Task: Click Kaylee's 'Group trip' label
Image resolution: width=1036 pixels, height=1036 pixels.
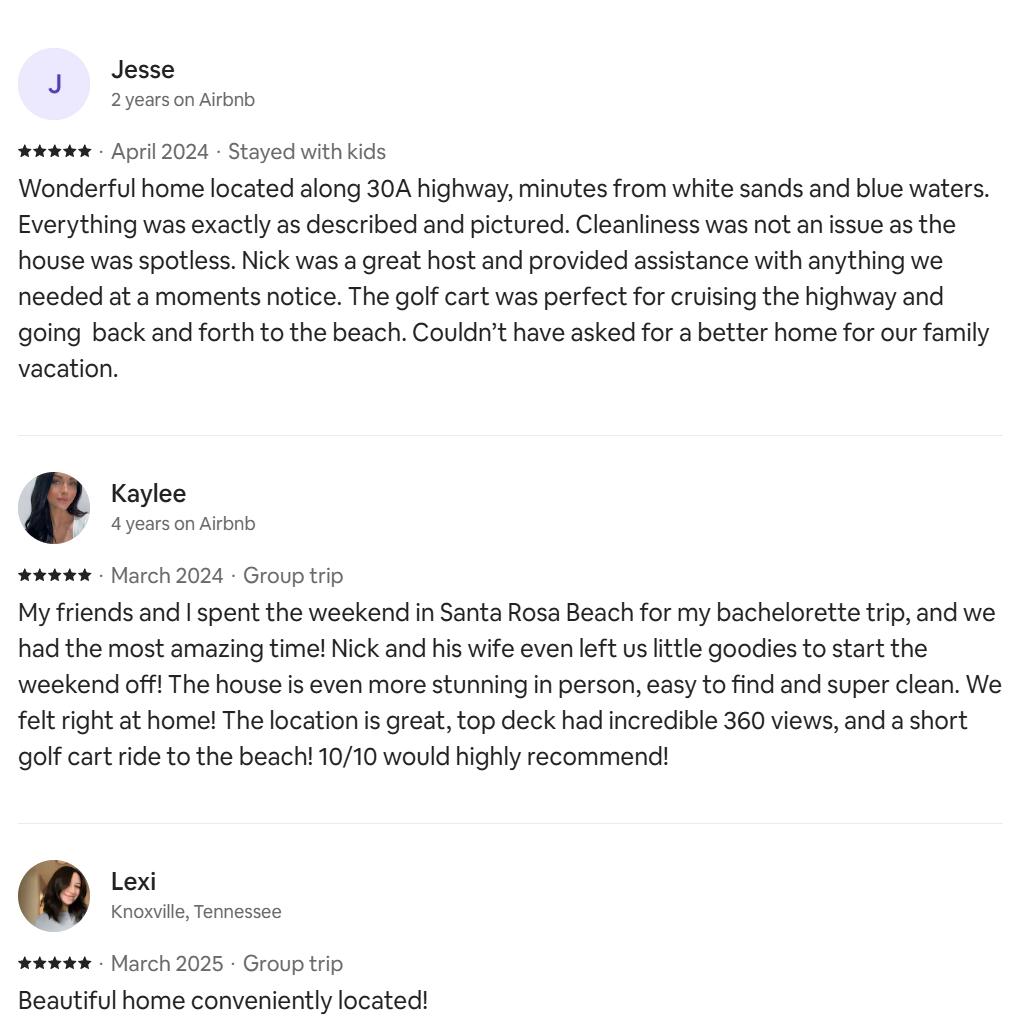Action: click(293, 576)
